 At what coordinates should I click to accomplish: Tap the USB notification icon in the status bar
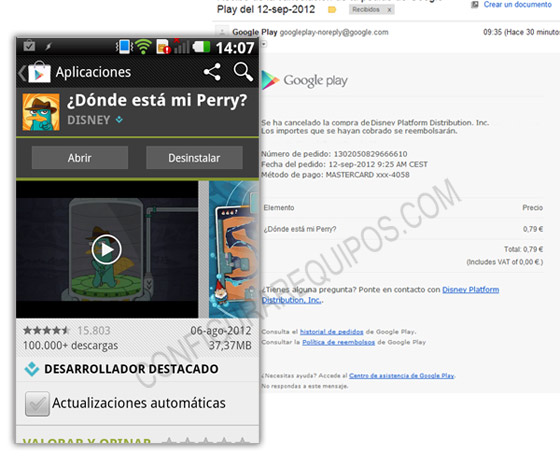coord(49,46)
